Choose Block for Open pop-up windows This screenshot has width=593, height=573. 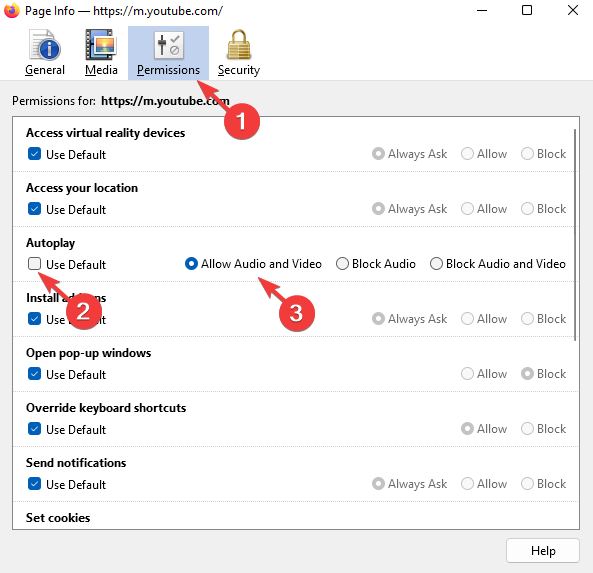[x=528, y=374]
